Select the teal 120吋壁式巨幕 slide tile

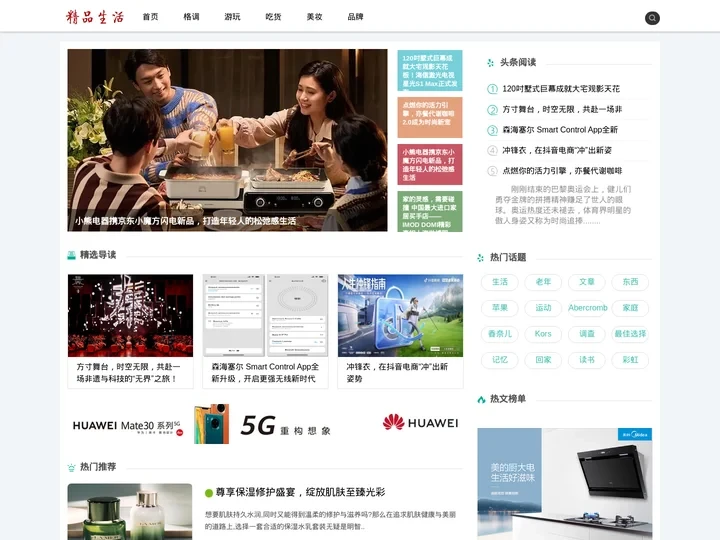(x=430, y=71)
